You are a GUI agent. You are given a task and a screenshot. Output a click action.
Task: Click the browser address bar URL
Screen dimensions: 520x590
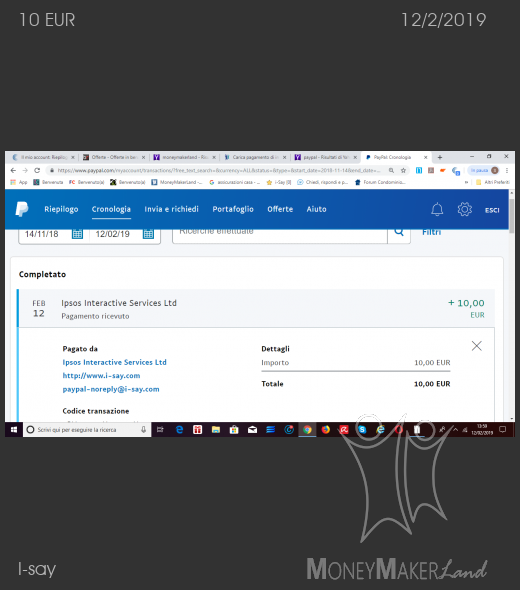point(218,170)
